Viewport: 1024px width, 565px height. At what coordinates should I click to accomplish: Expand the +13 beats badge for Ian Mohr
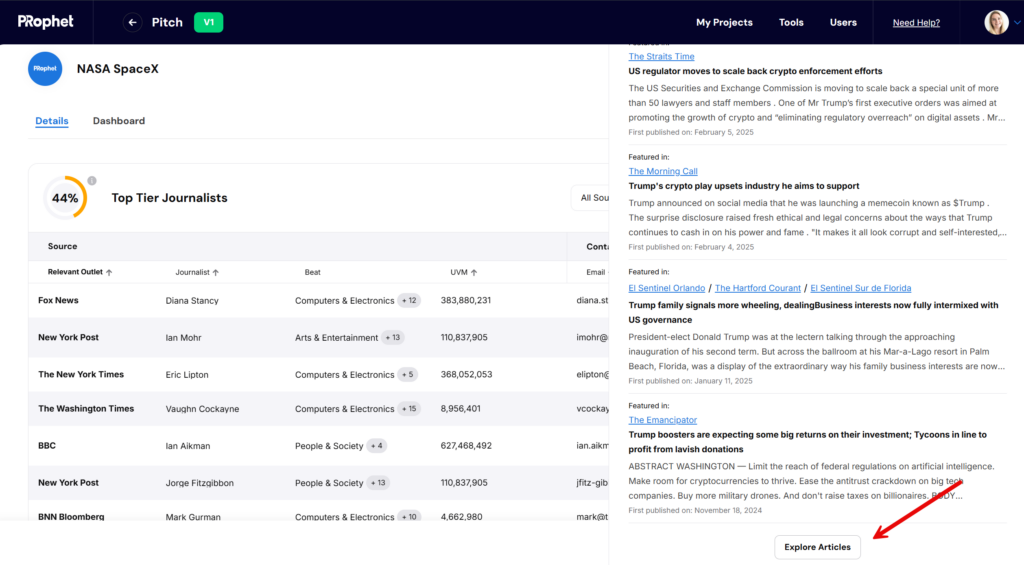[392, 338]
